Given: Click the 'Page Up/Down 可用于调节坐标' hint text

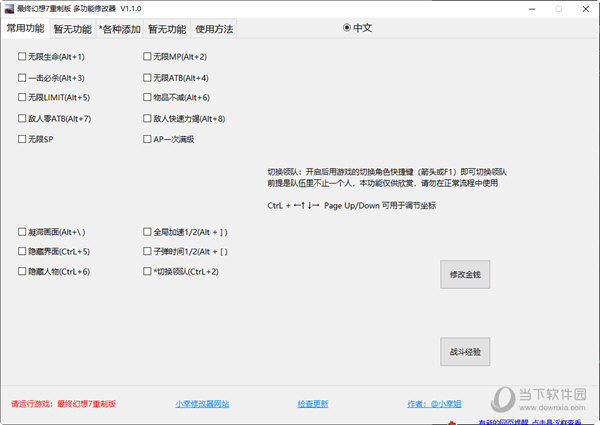Looking at the screenshot, I should click(380, 205).
